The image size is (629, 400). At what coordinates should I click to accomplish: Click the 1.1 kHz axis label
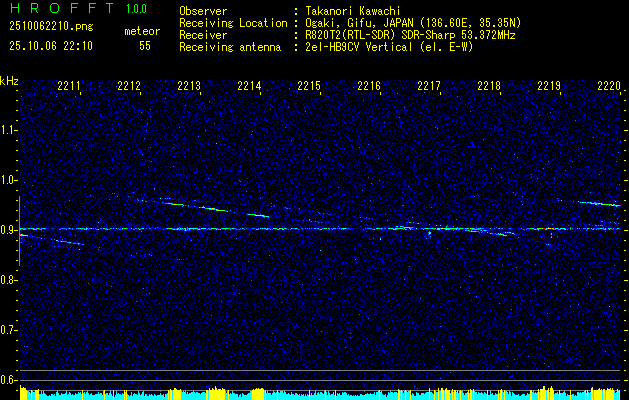click(8, 130)
